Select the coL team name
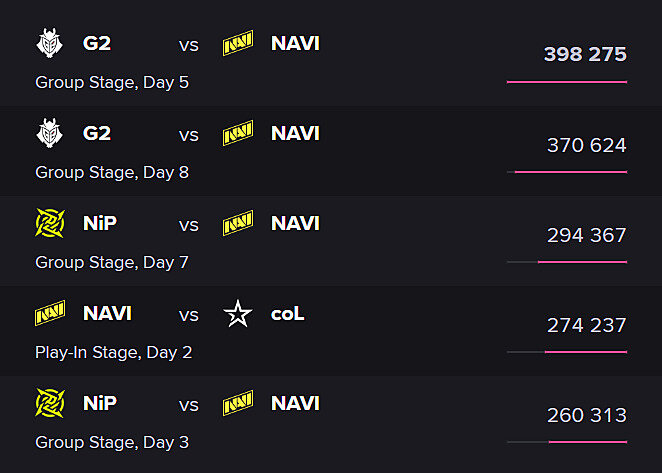Image resolution: width=662 pixels, height=473 pixels. tap(287, 314)
